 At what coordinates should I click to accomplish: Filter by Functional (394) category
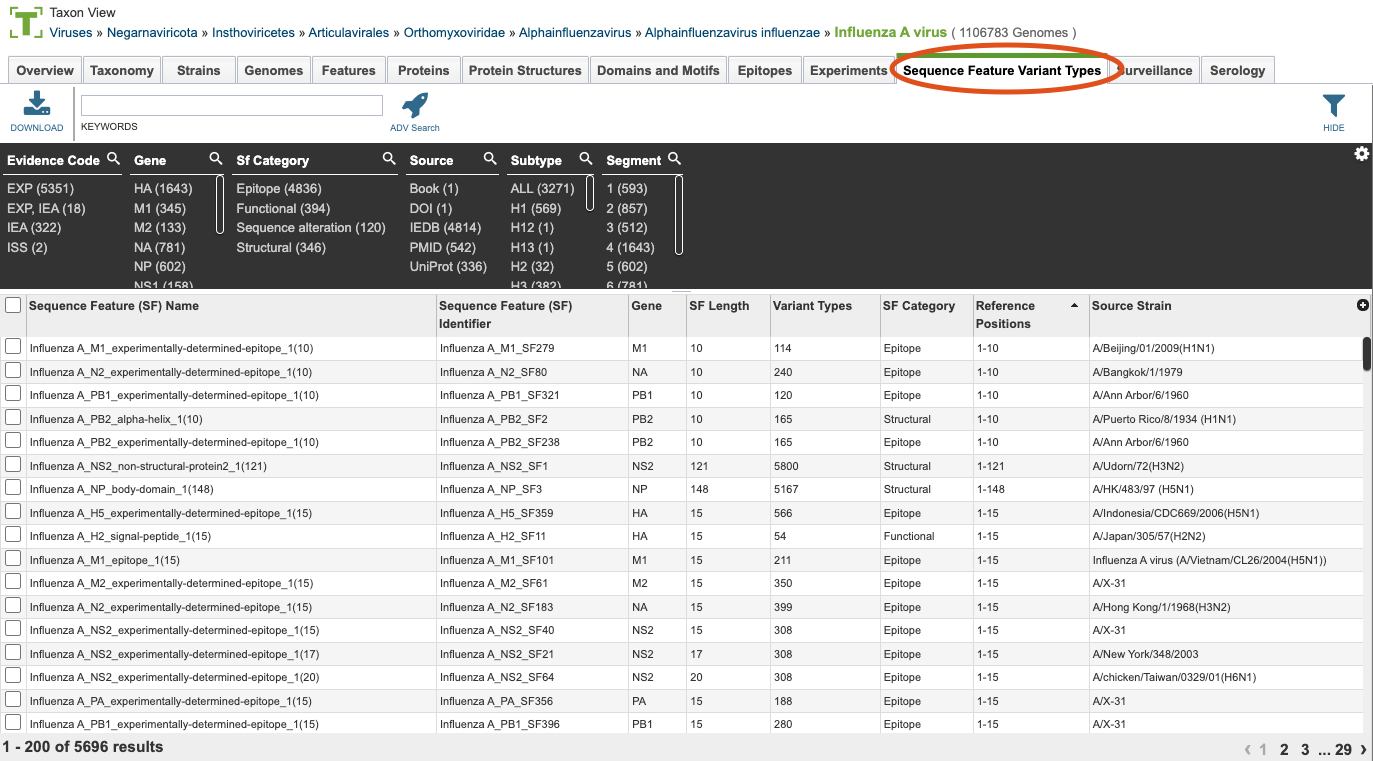point(283,209)
